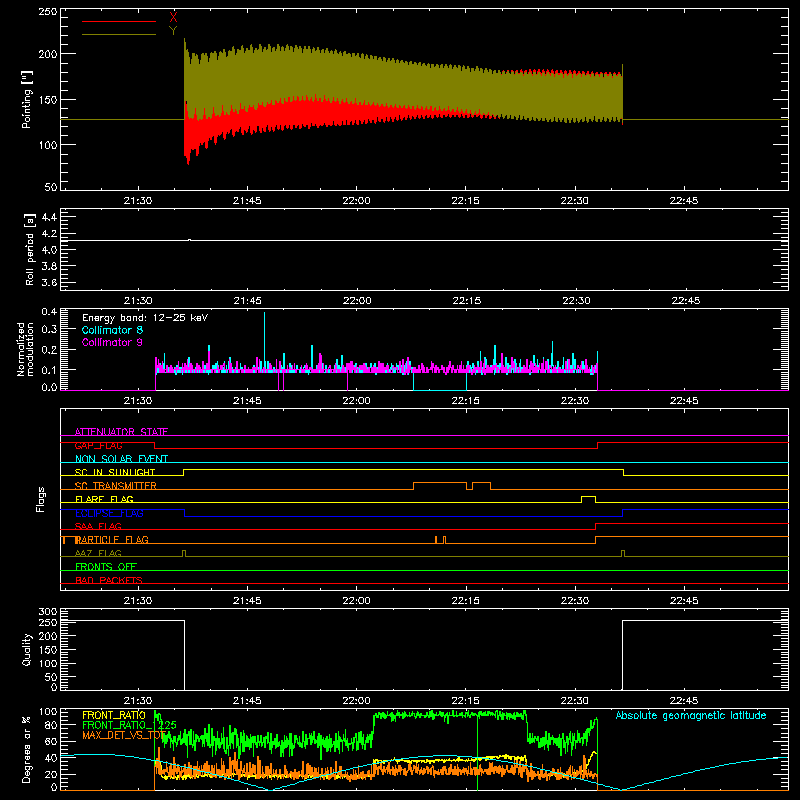Click '22:30' time label under modulation plot
Viewport: 800px width, 800px height.
point(575,401)
